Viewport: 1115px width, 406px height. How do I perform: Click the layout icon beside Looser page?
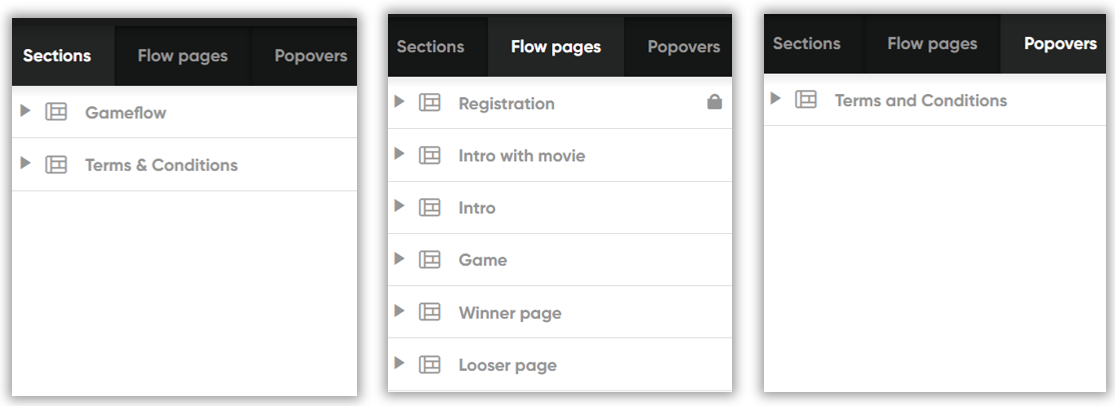click(x=430, y=365)
